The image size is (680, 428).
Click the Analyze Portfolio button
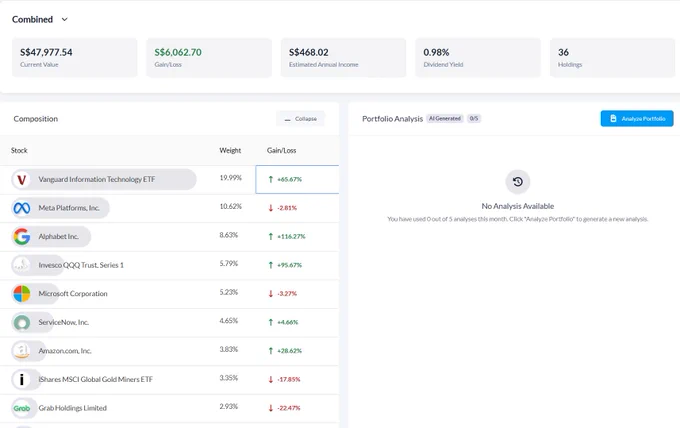[x=637, y=118]
